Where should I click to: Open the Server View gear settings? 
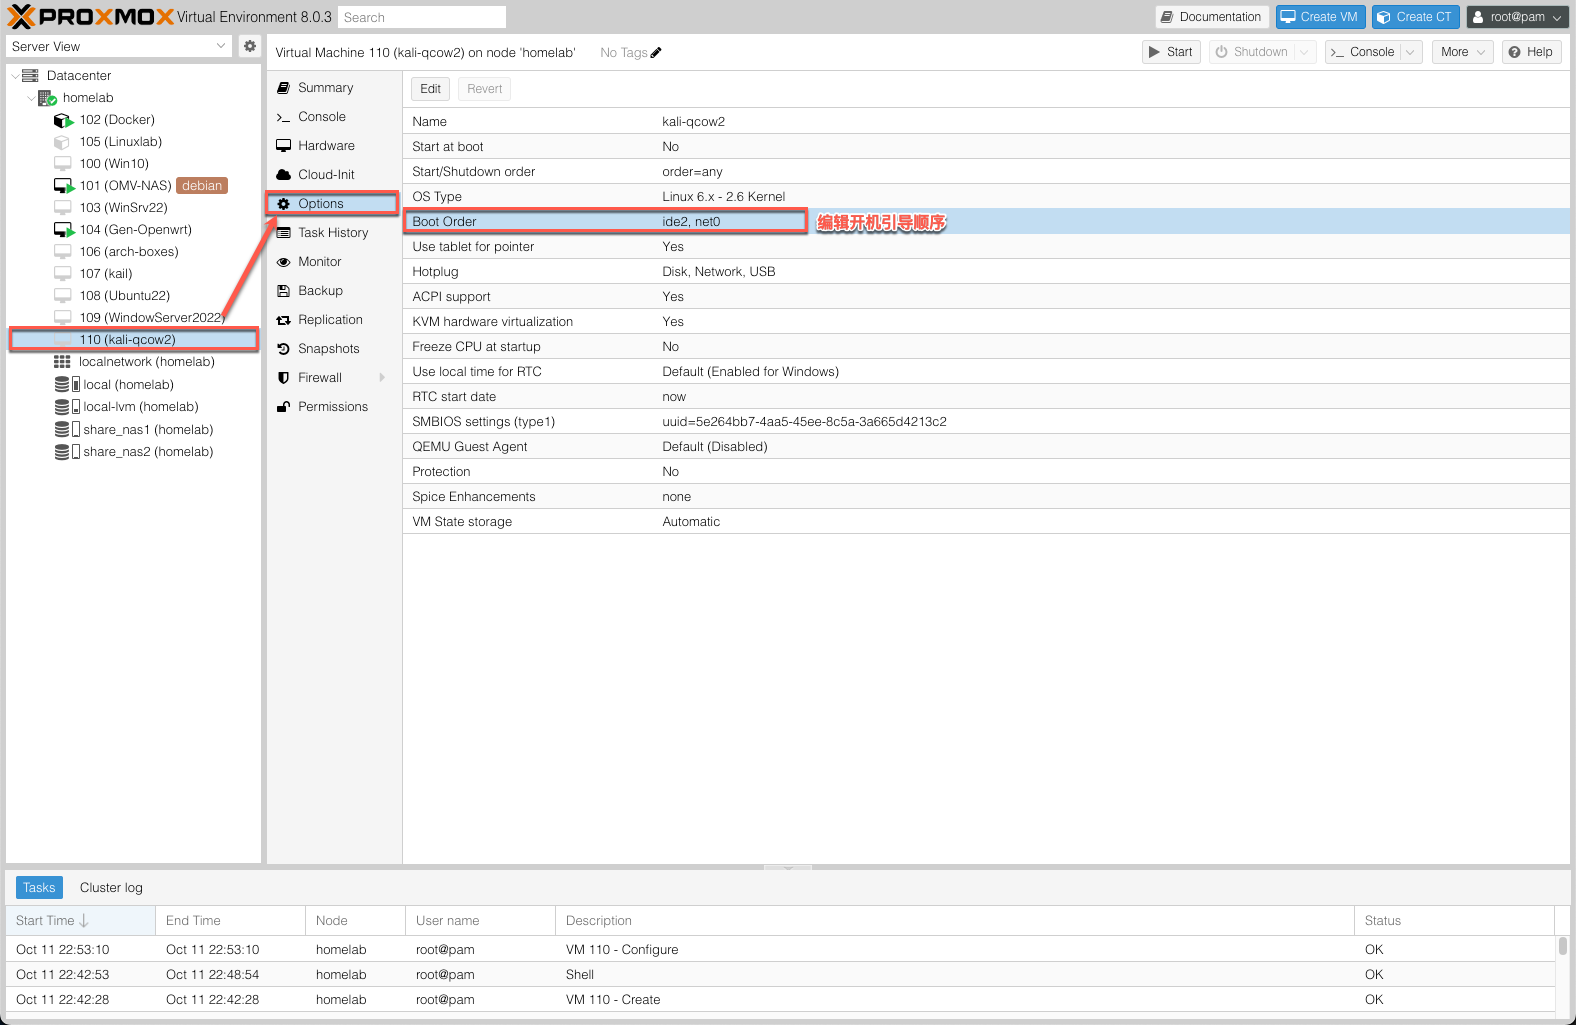pyautogui.click(x=250, y=46)
